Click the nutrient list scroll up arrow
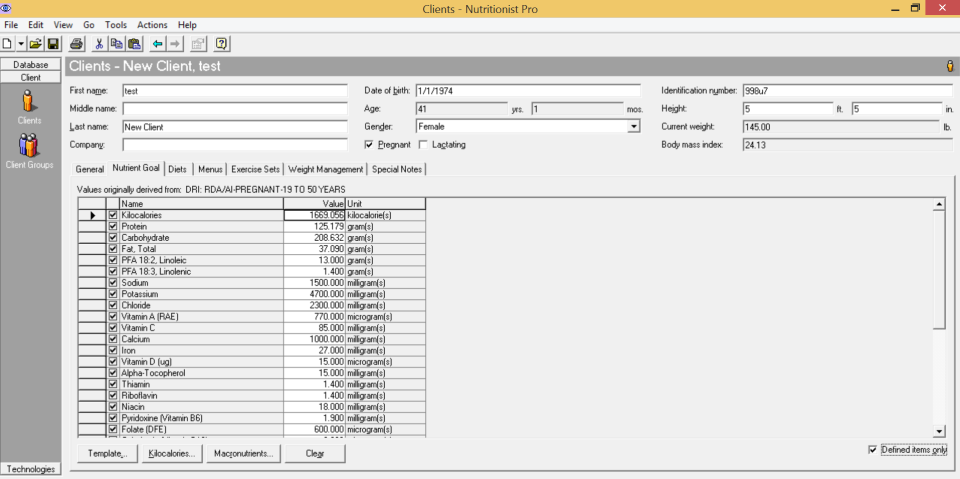Viewport: 960px width, 479px height. (938, 203)
